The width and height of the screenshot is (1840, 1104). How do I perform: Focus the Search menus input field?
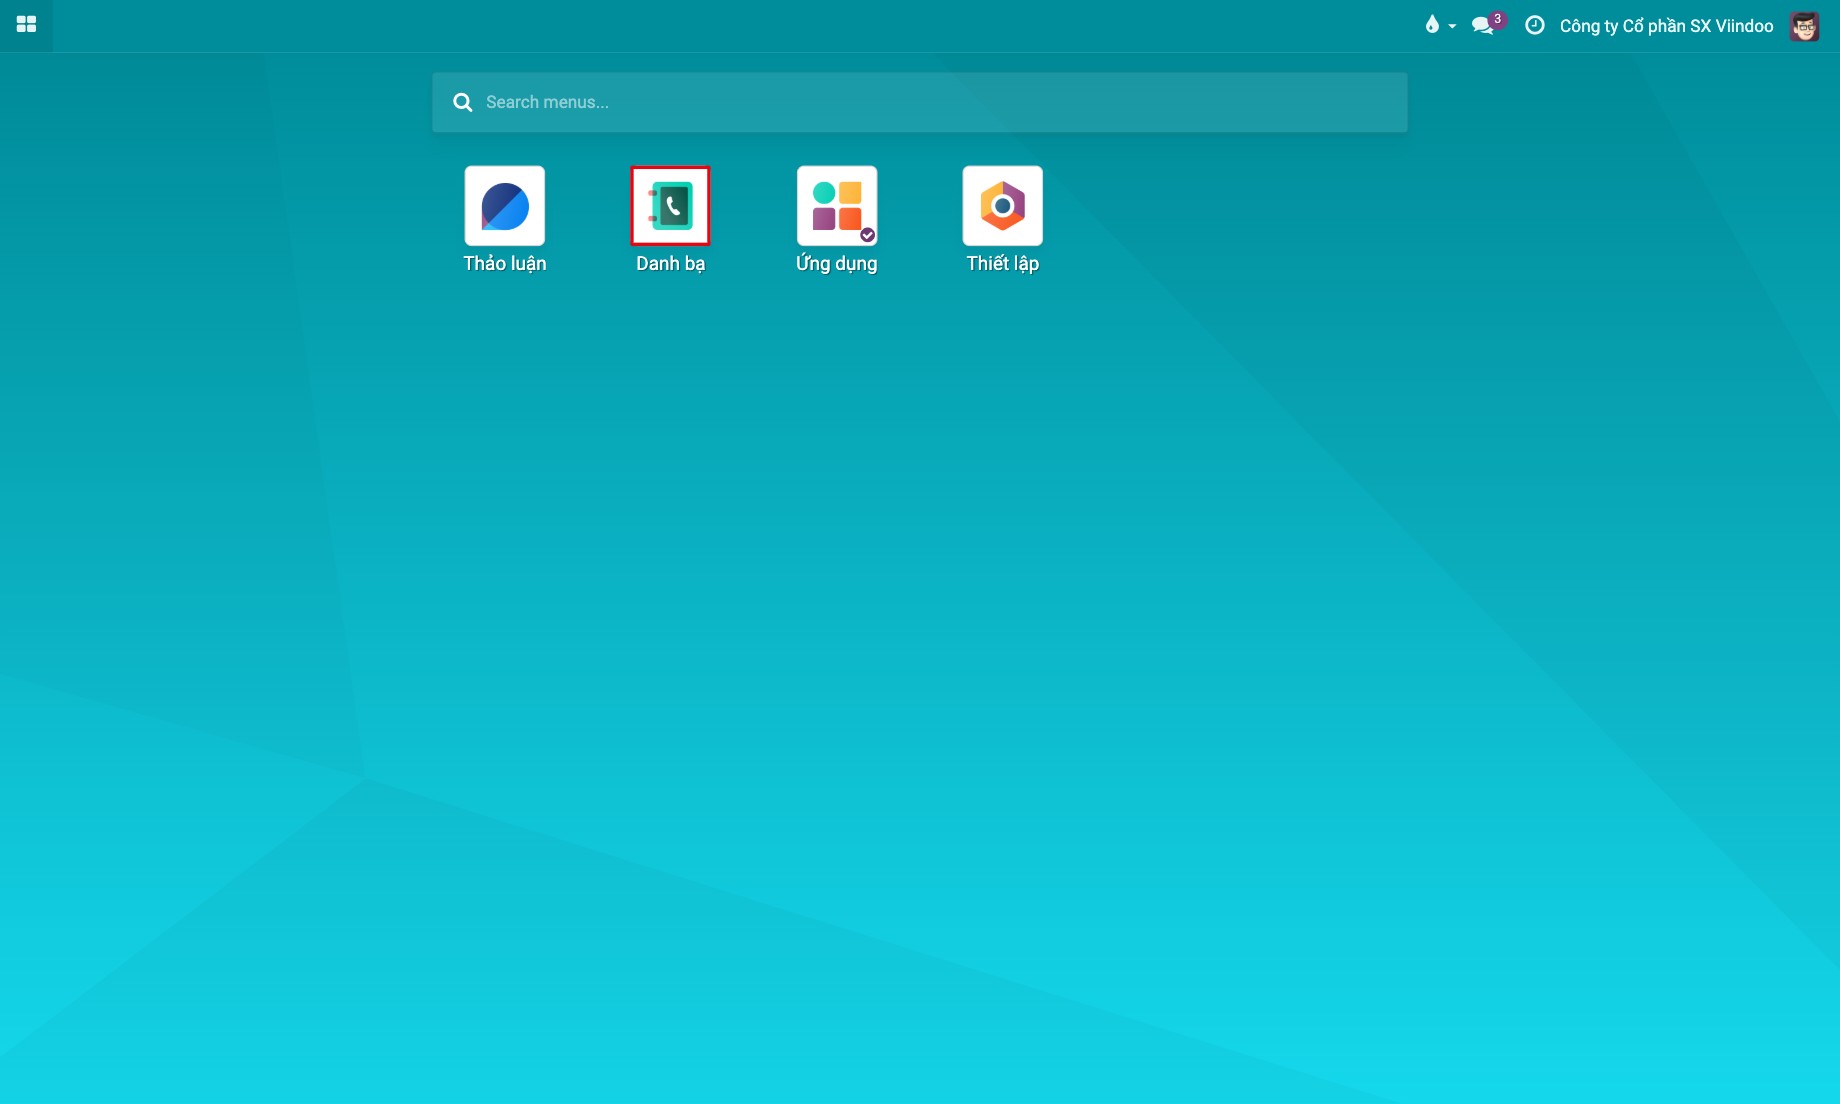point(919,102)
